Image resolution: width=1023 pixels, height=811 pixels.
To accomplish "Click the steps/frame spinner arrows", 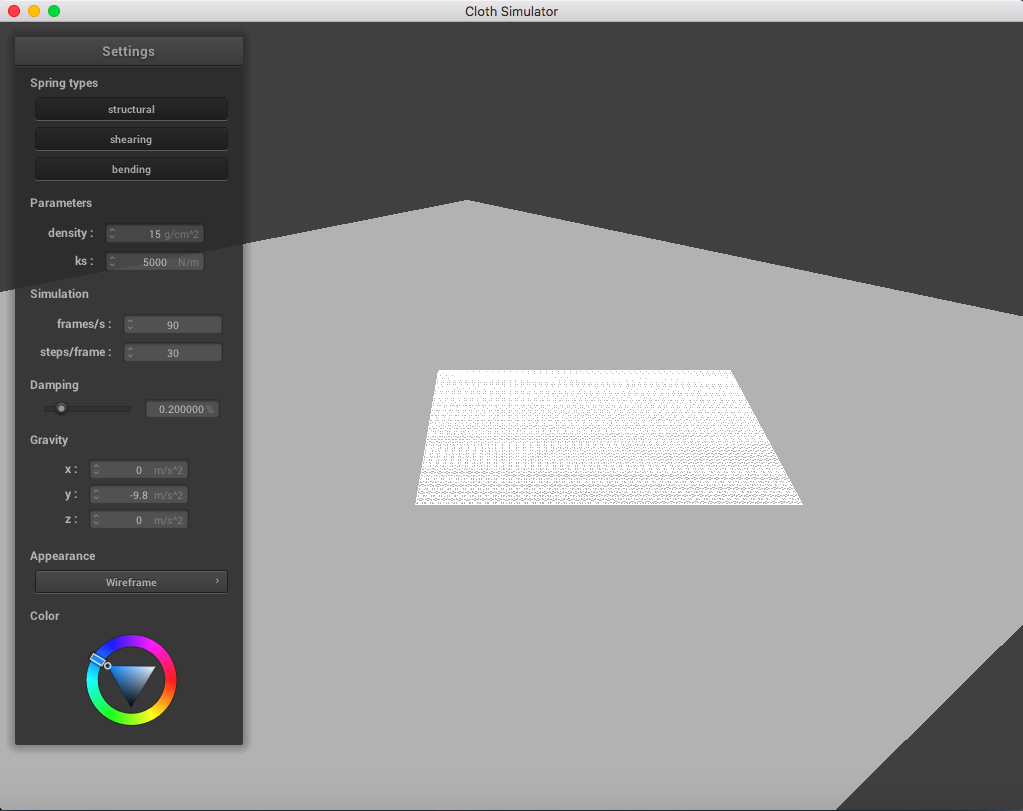I will (x=130, y=352).
